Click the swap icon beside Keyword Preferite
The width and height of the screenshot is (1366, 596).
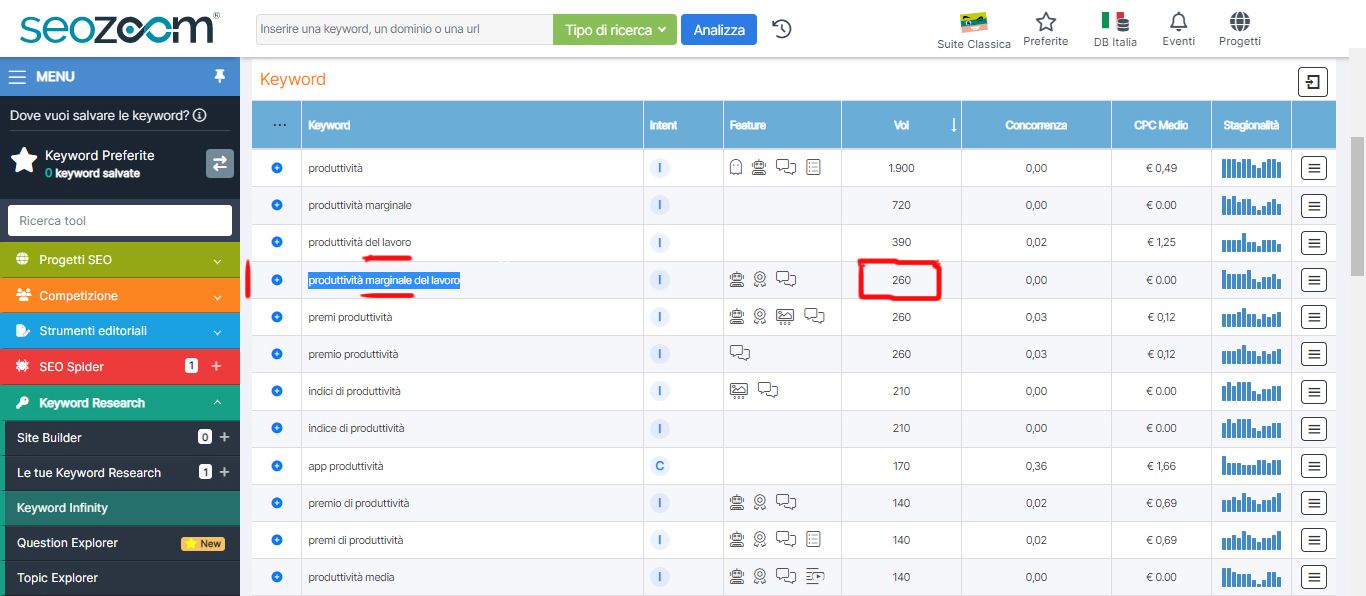click(219, 163)
